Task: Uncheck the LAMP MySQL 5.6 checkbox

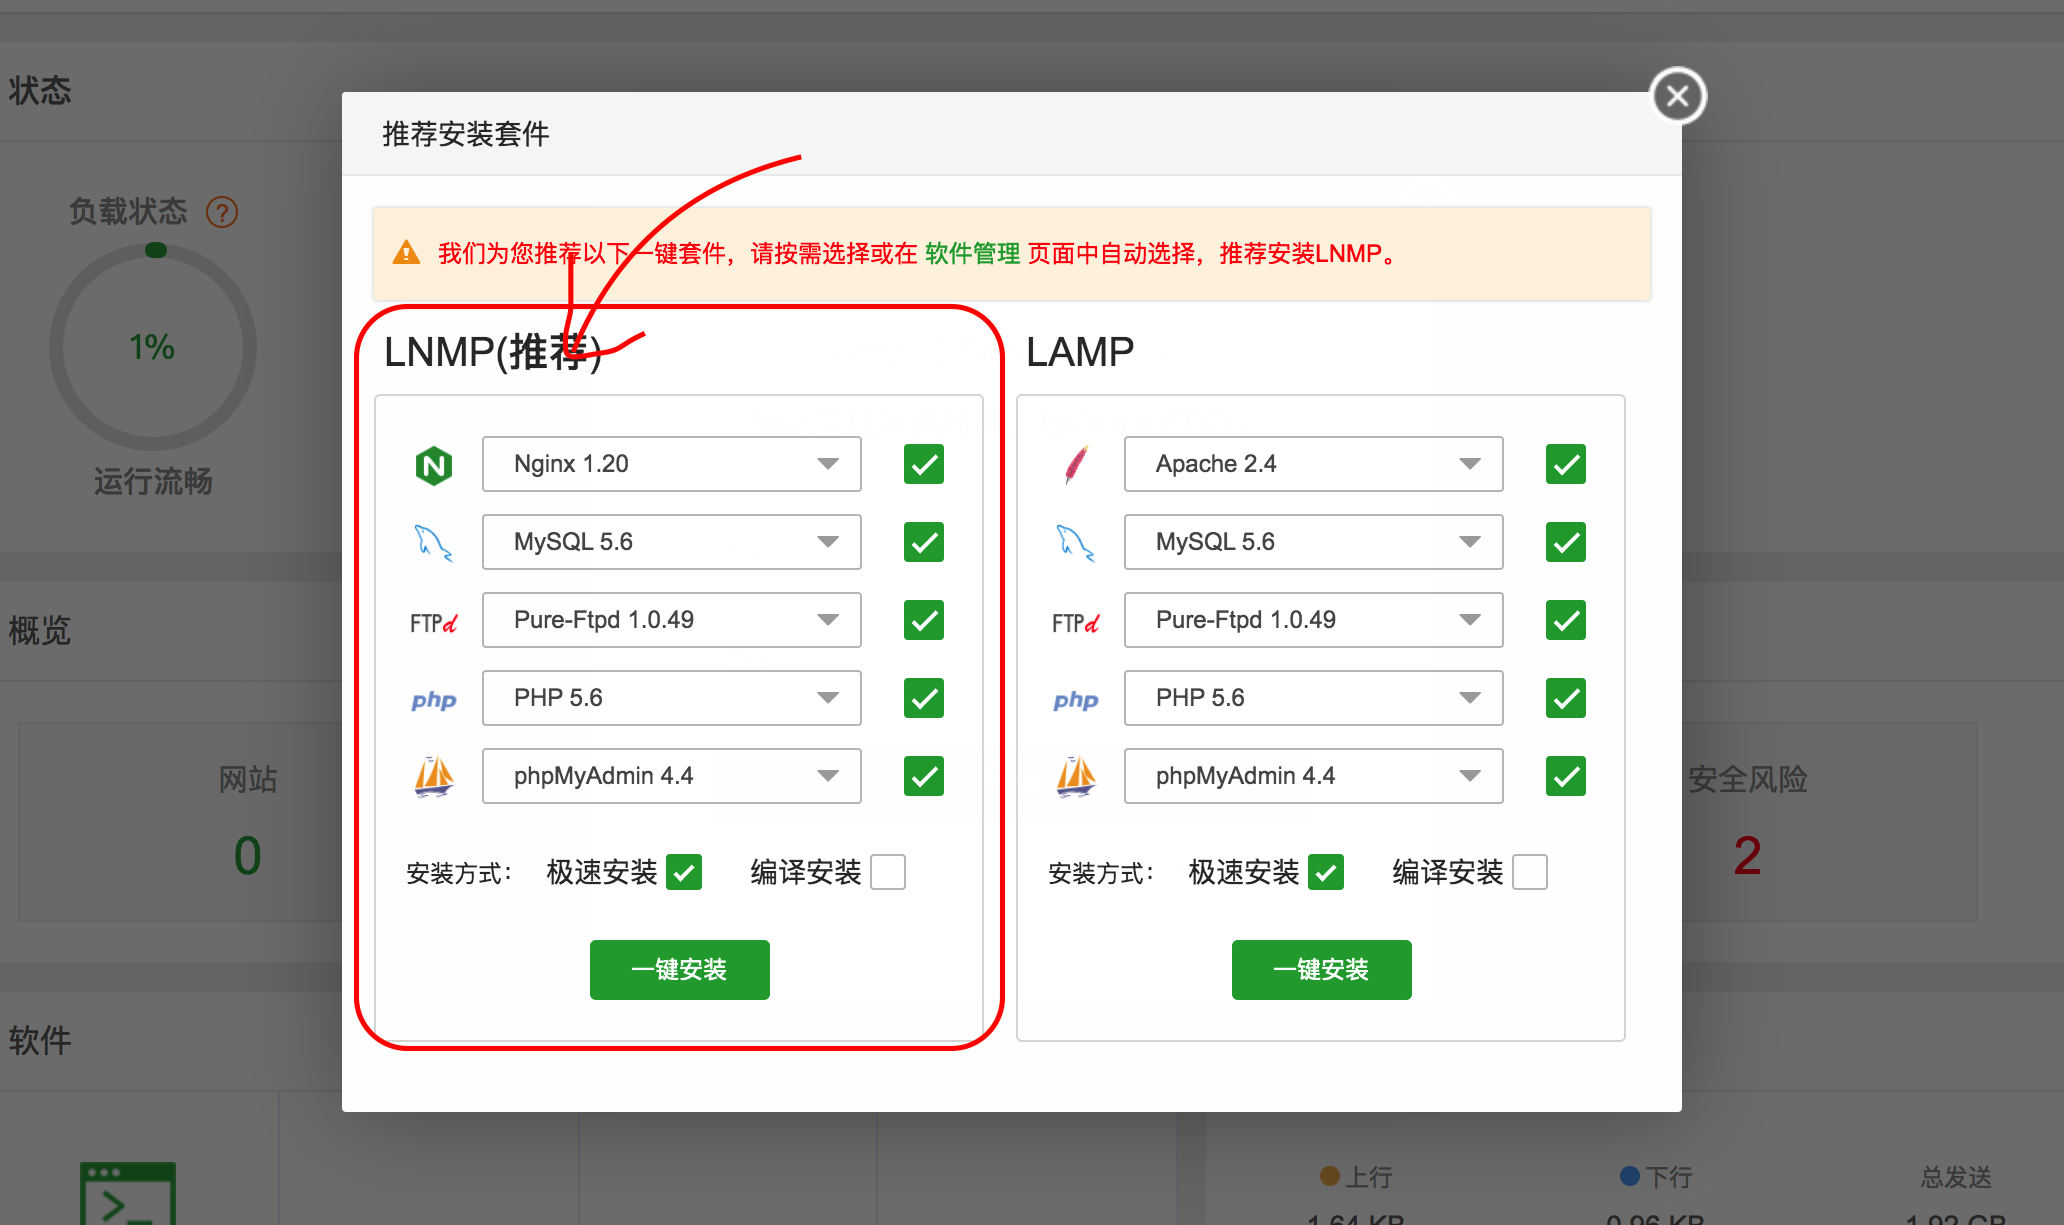Action: click(x=1566, y=542)
